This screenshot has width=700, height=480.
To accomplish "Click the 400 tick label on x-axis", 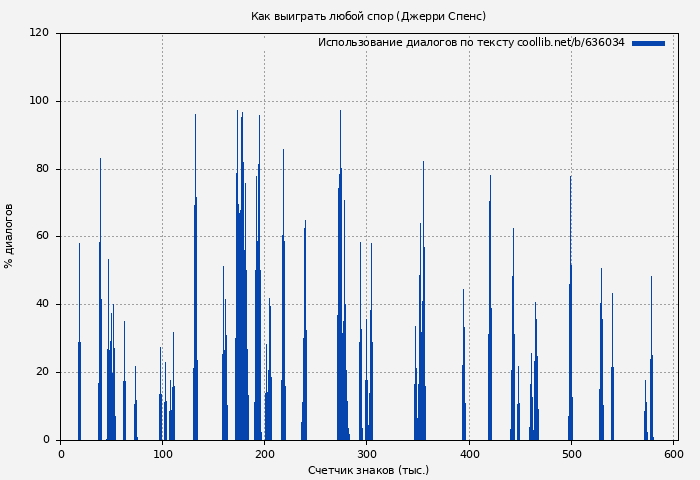I will (x=469, y=453).
